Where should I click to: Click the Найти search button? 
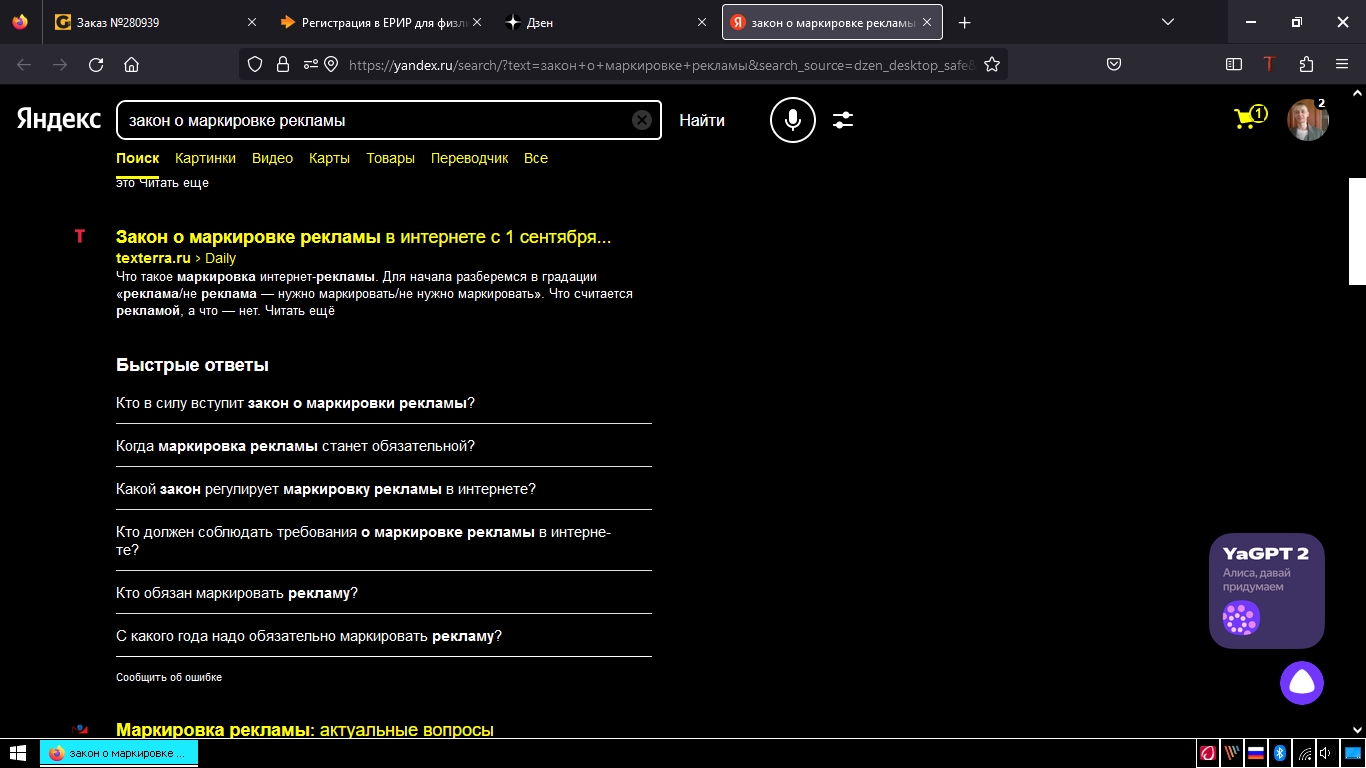point(702,120)
